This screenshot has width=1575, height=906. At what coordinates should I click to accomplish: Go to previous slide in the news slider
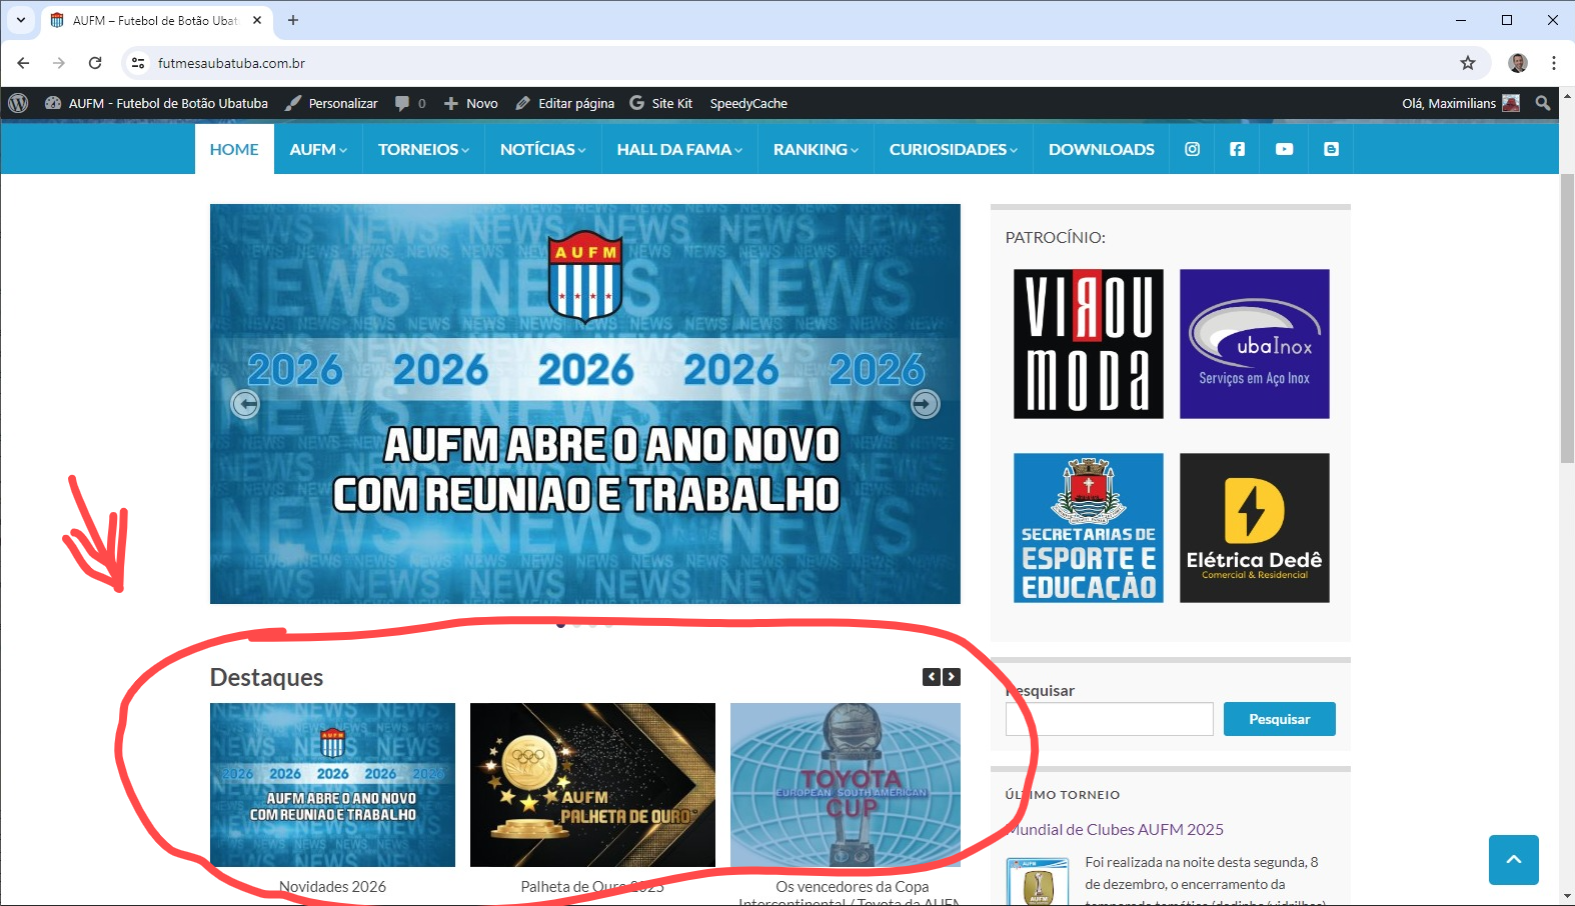[x=245, y=403]
